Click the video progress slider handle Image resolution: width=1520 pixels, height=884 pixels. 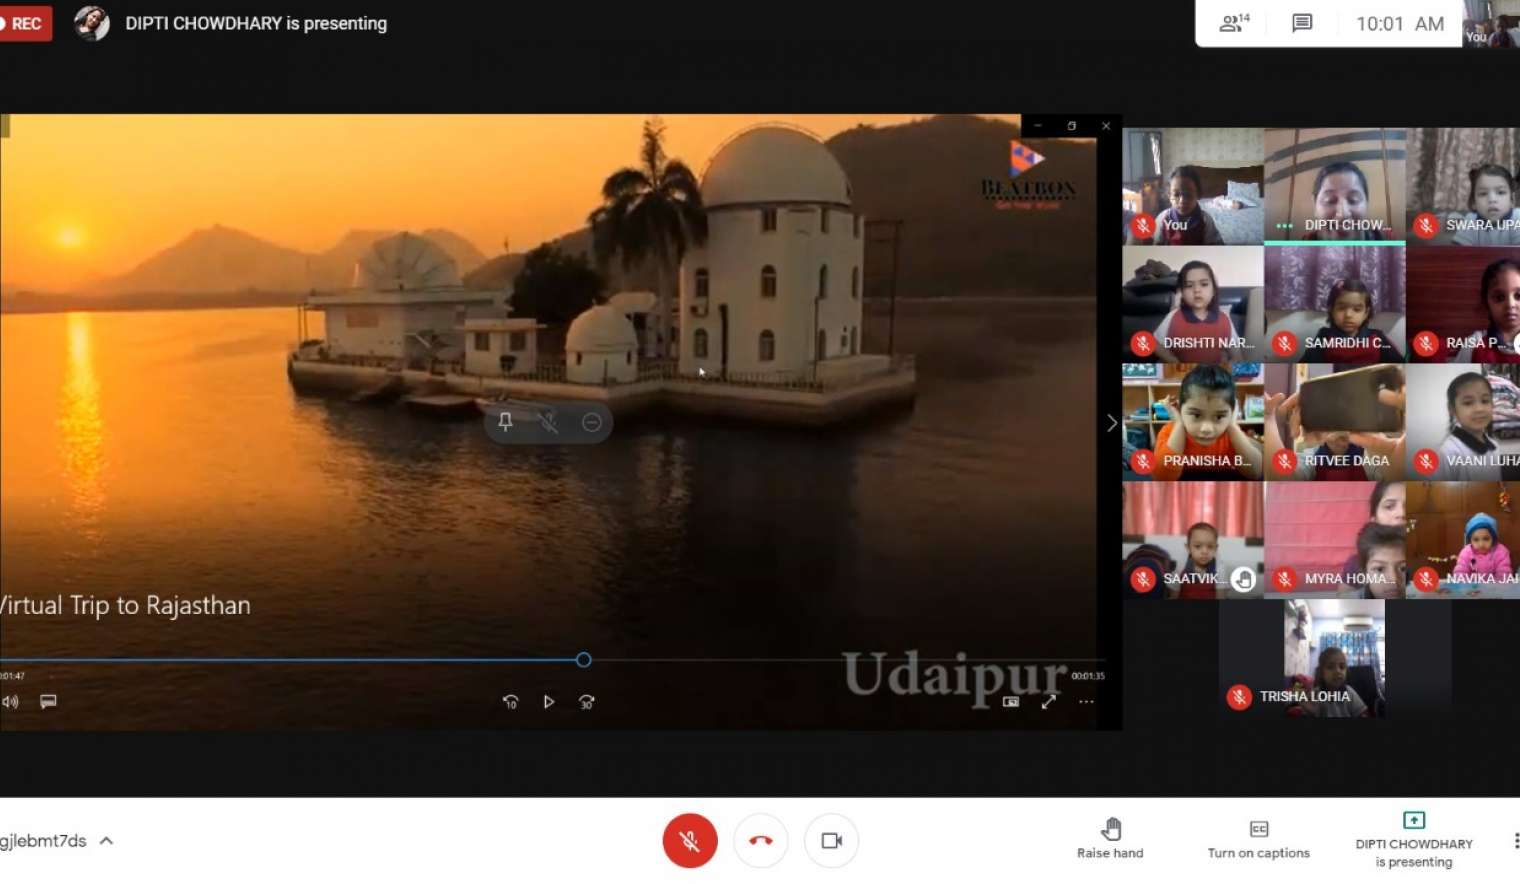(584, 660)
